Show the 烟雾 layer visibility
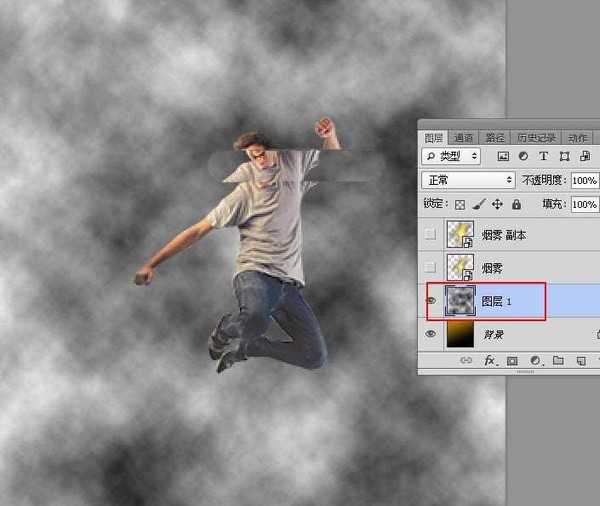Screen dimensions: 600x506 pos(431,268)
